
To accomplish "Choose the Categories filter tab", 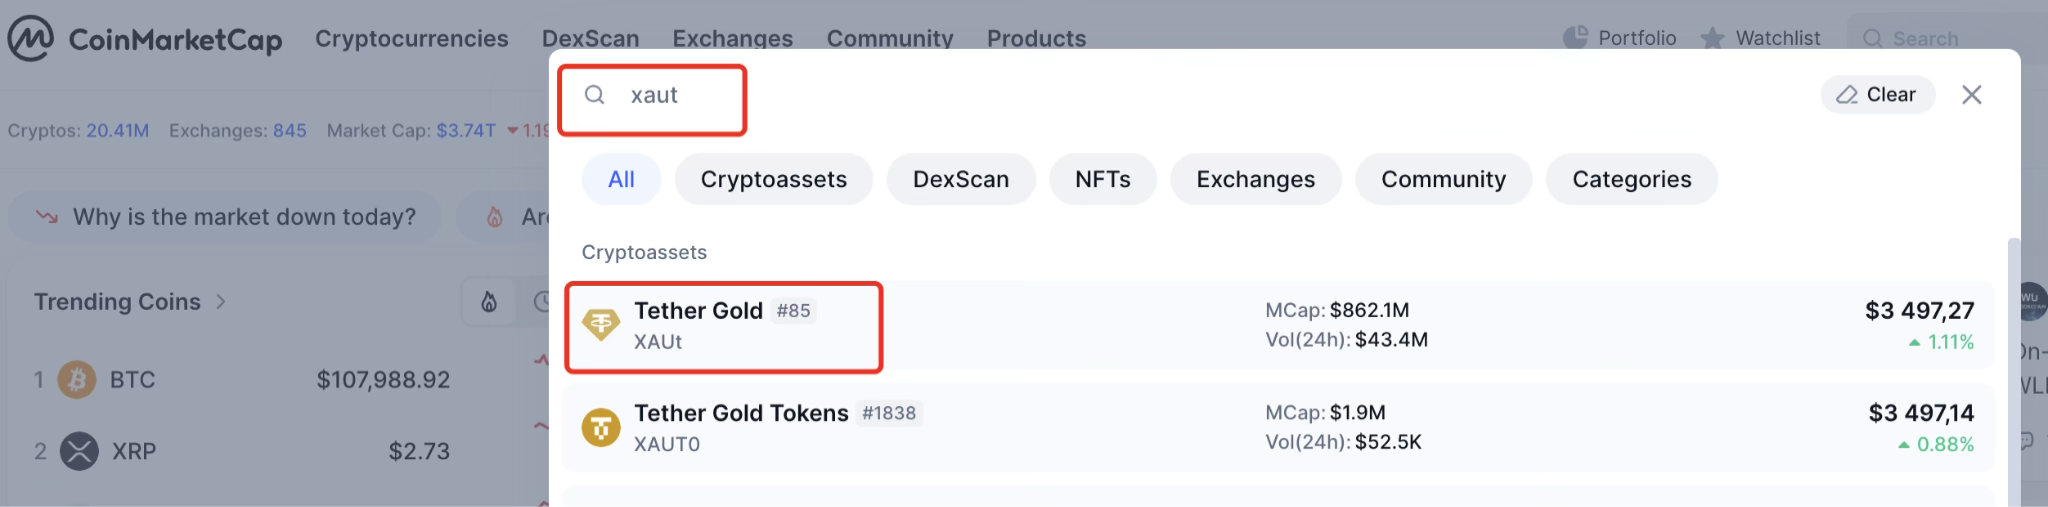I will click(1631, 179).
